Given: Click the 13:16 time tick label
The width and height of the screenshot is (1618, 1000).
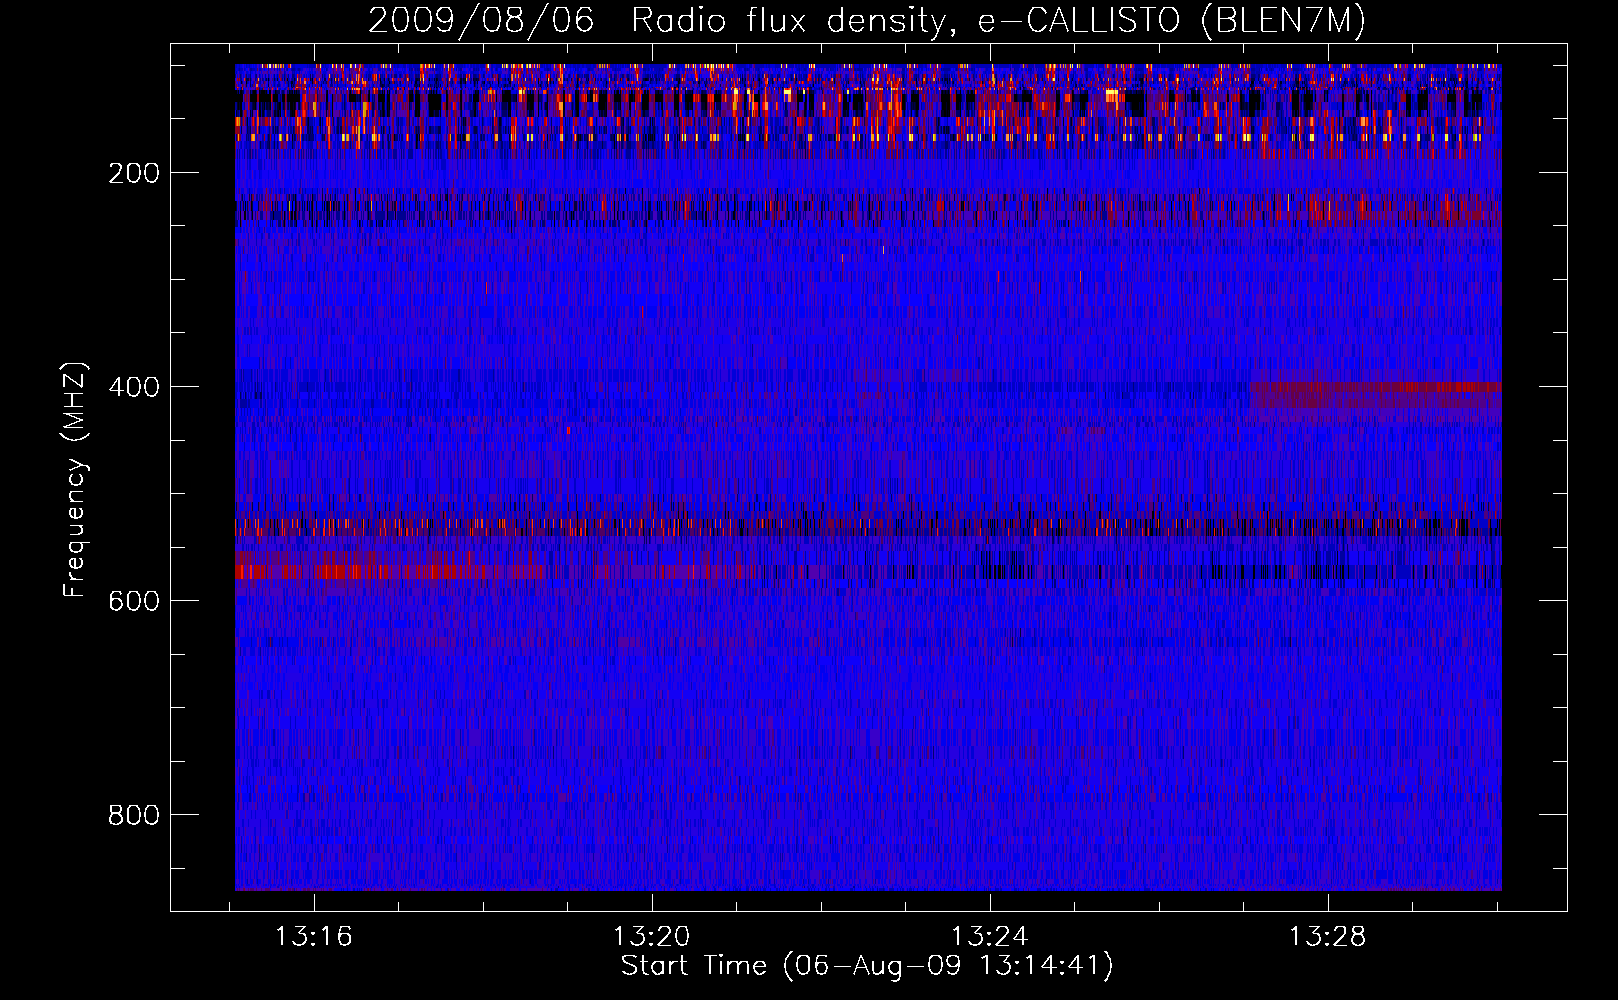Looking at the screenshot, I should coord(314,937).
